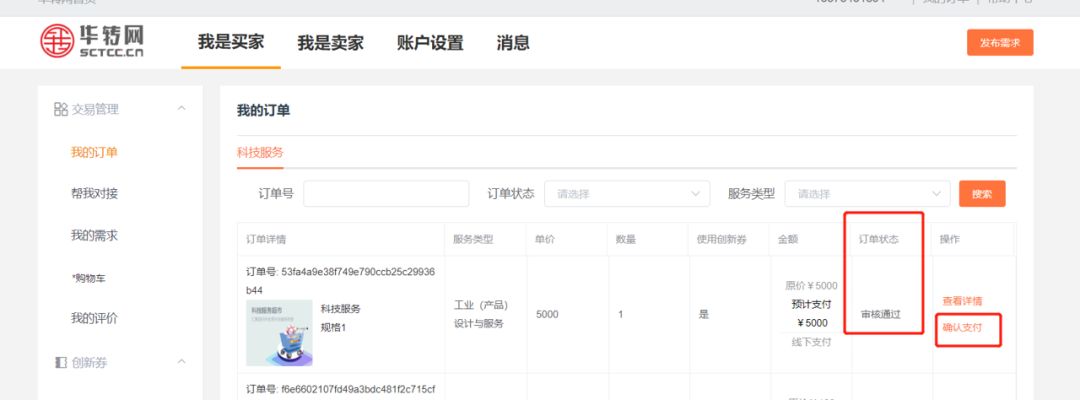Click the 创新券 icon in sidebar
Screen dimensions: 1080x400
[x=61, y=362]
